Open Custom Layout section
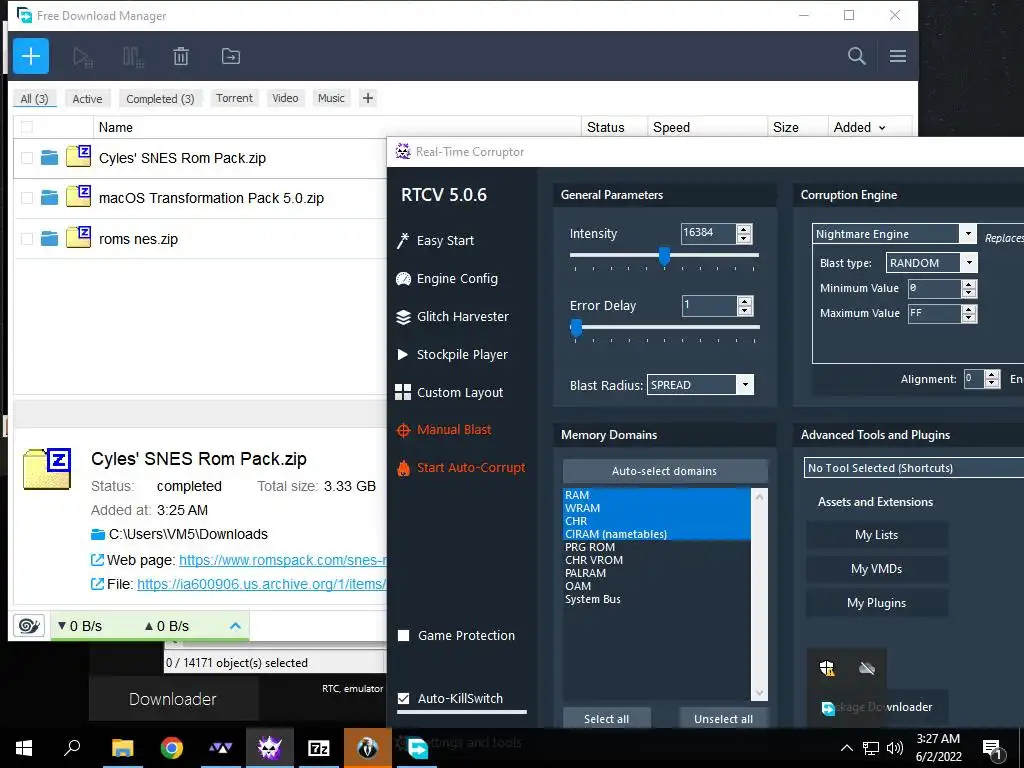1024x768 pixels. (449, 392)
